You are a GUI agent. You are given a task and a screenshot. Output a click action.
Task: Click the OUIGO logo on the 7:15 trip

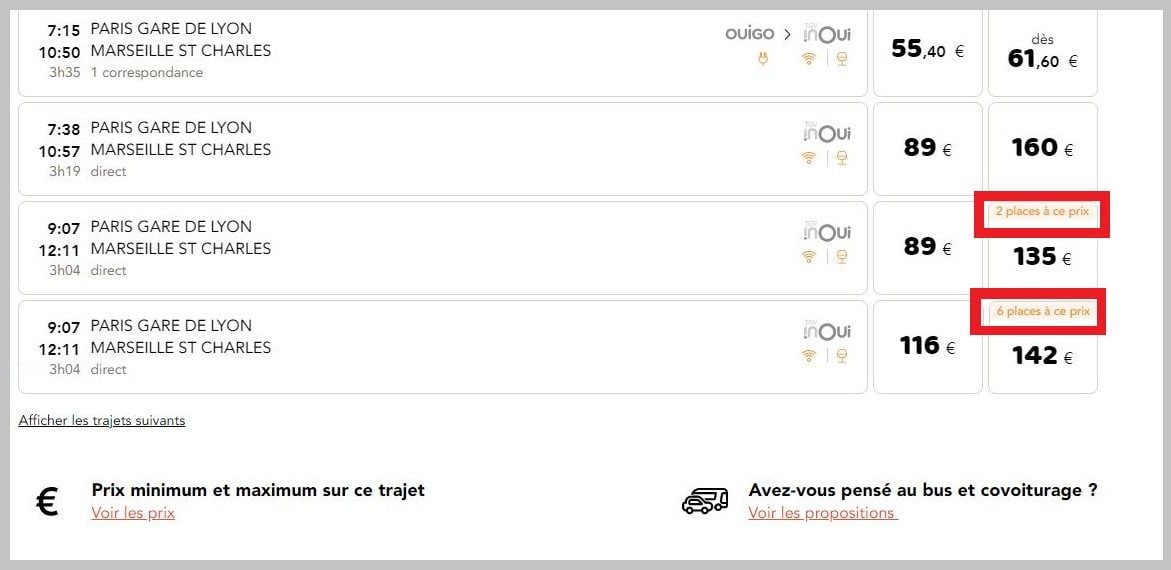[750, 34]
